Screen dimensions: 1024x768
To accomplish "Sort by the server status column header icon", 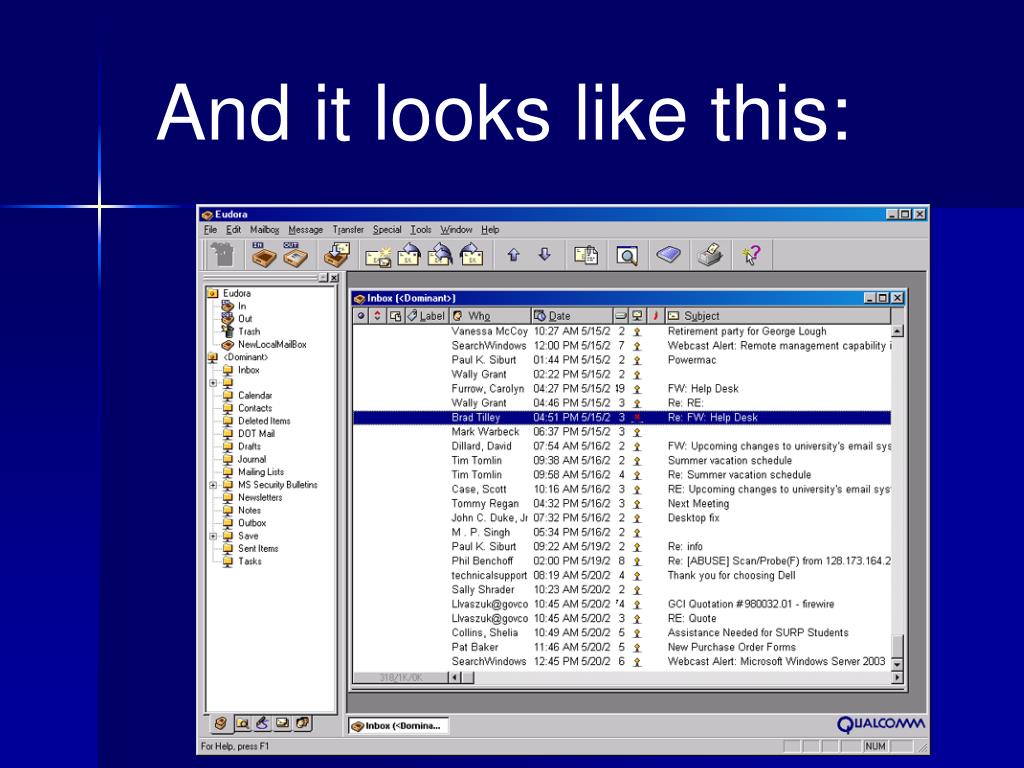I will 637,316.
